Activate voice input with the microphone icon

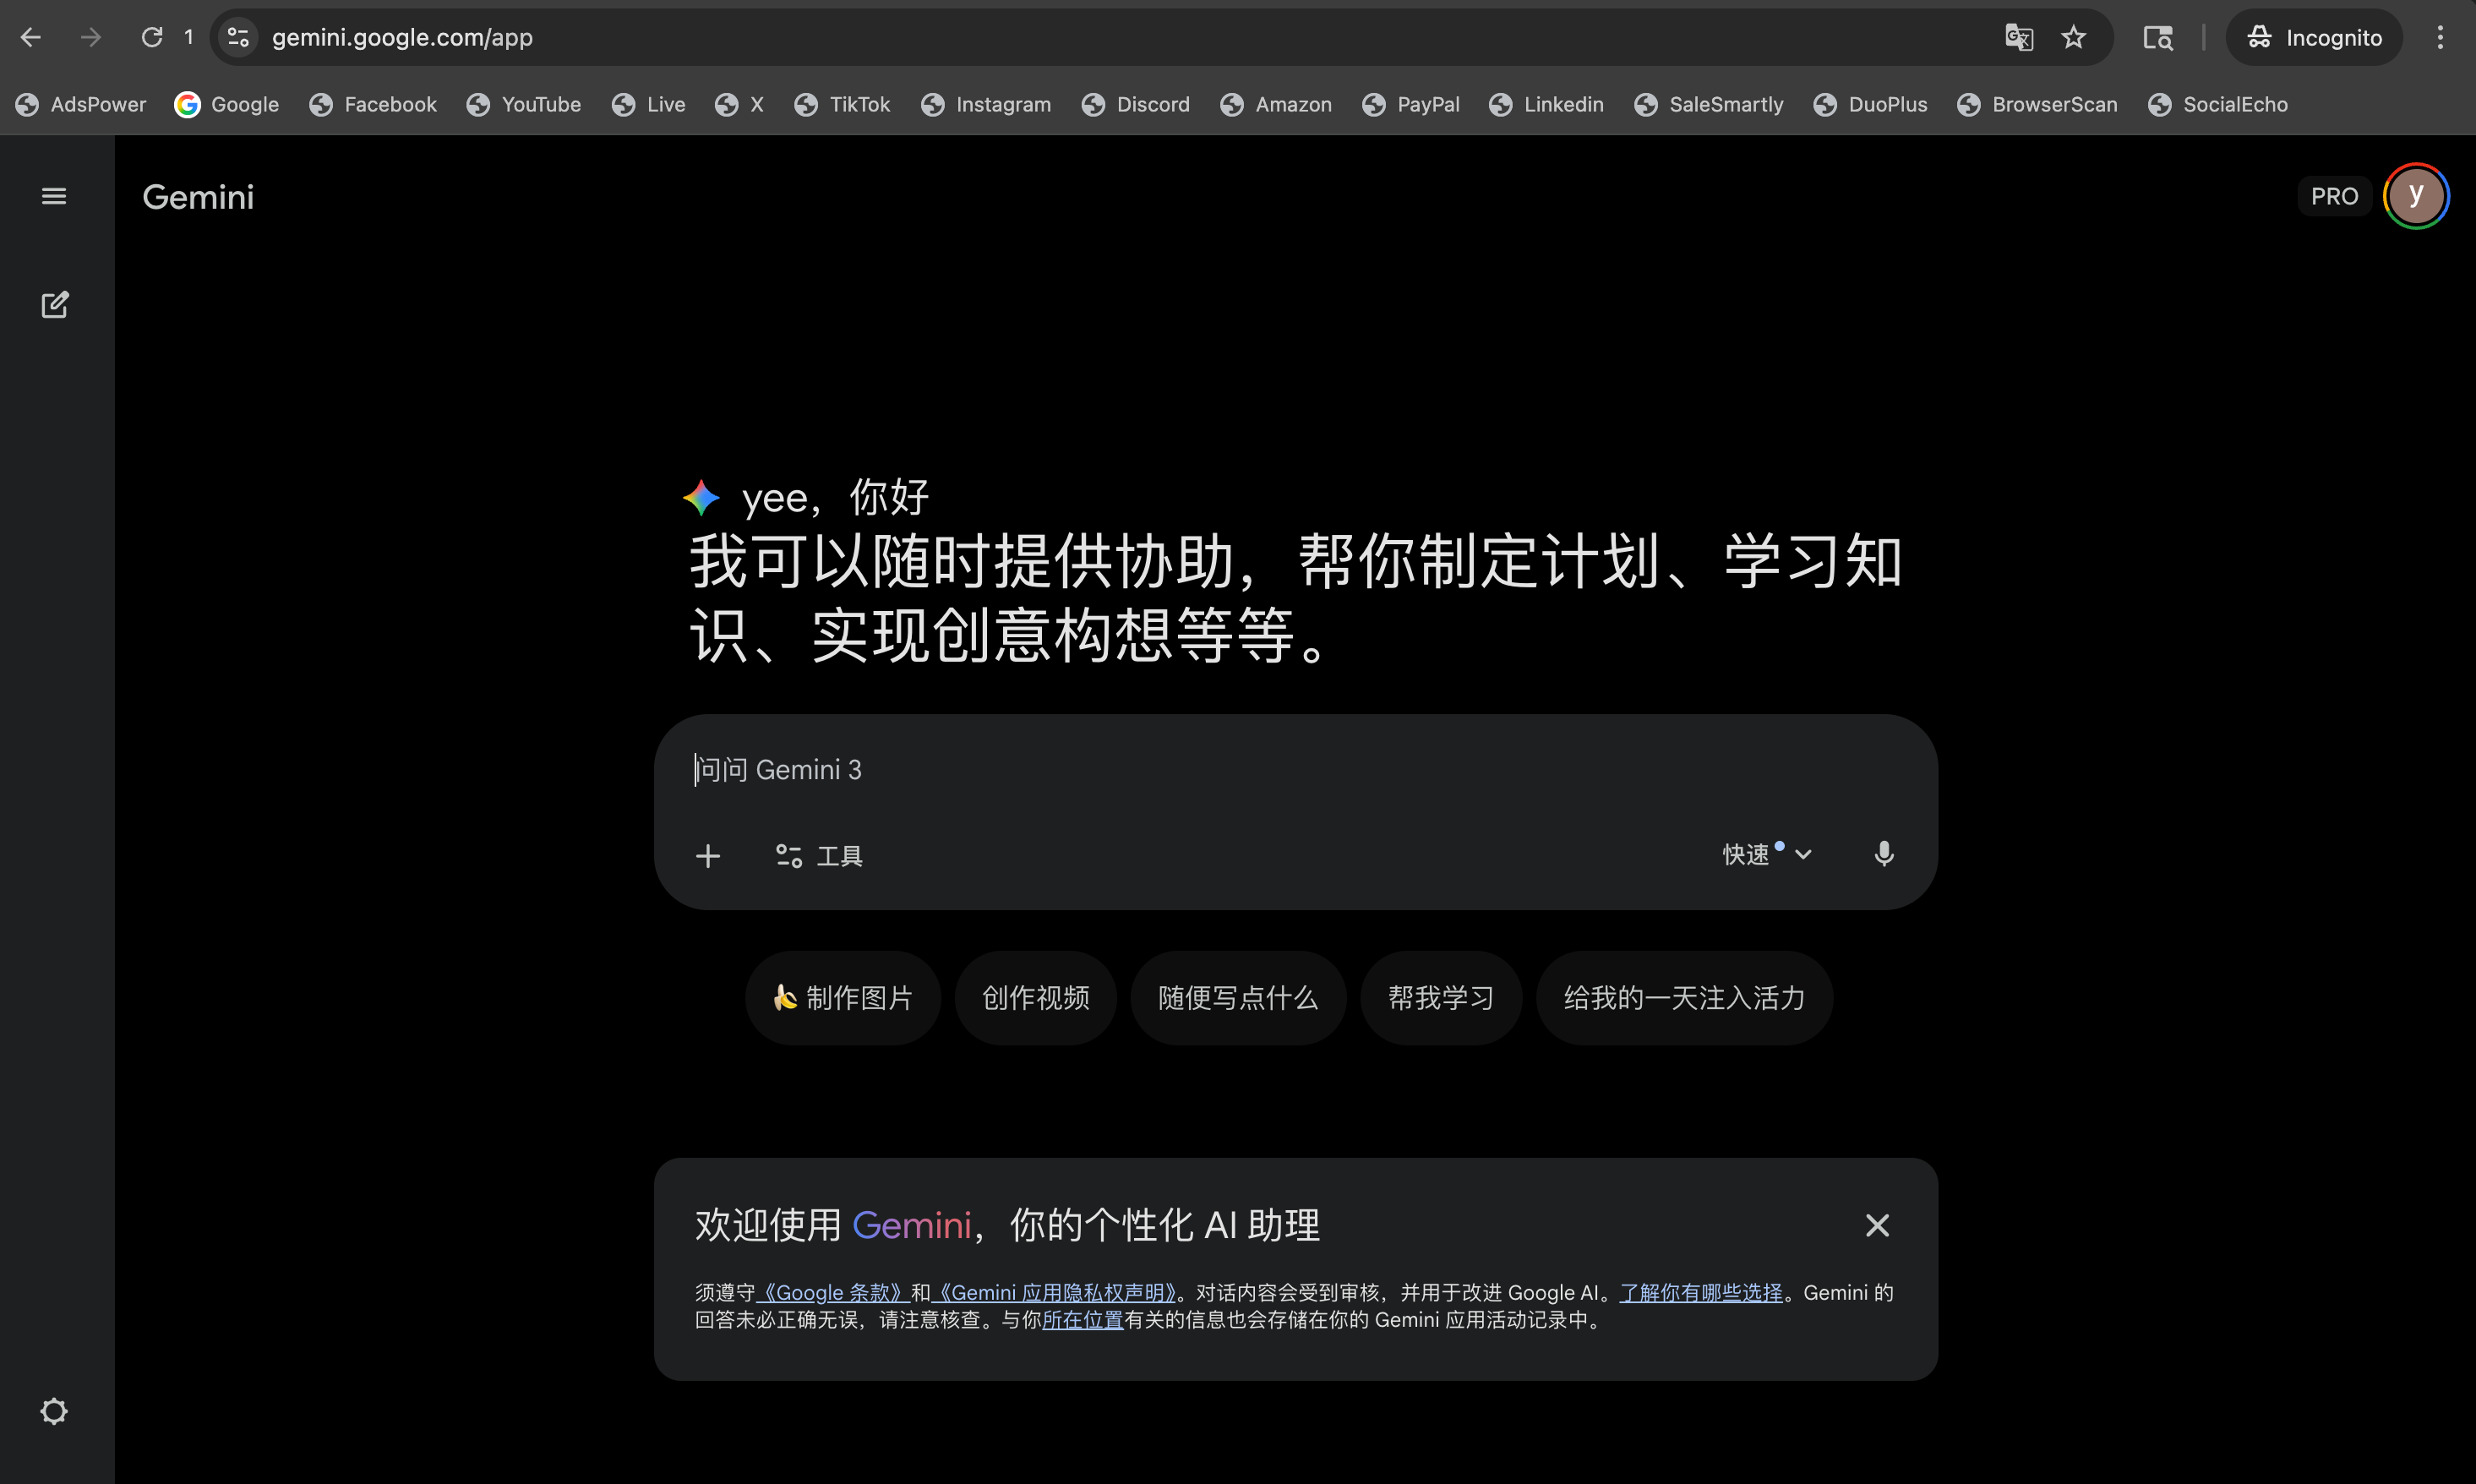coord(1883,853)
